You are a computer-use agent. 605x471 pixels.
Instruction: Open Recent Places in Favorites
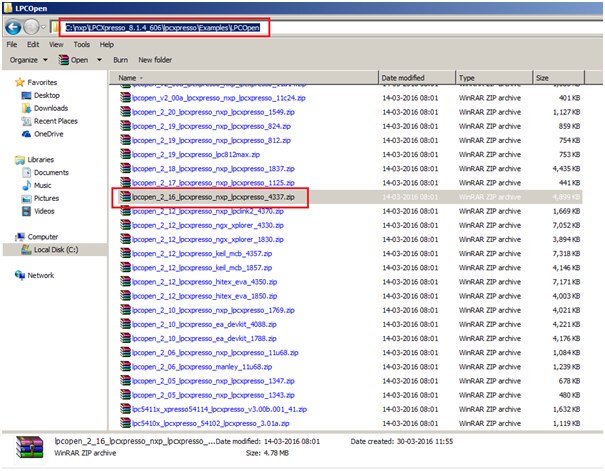[50, 121]
